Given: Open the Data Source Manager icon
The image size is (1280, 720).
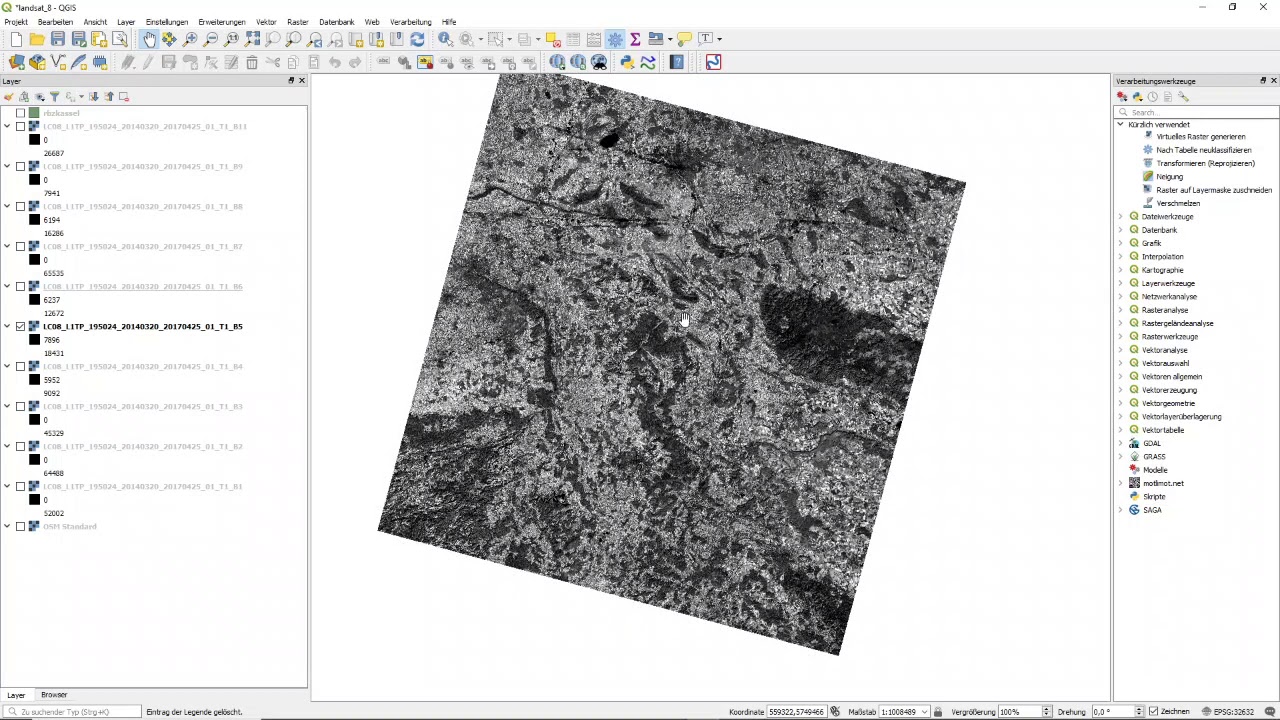Looking at the screenshot, I should pyautogui.click(x=16, y=62).
